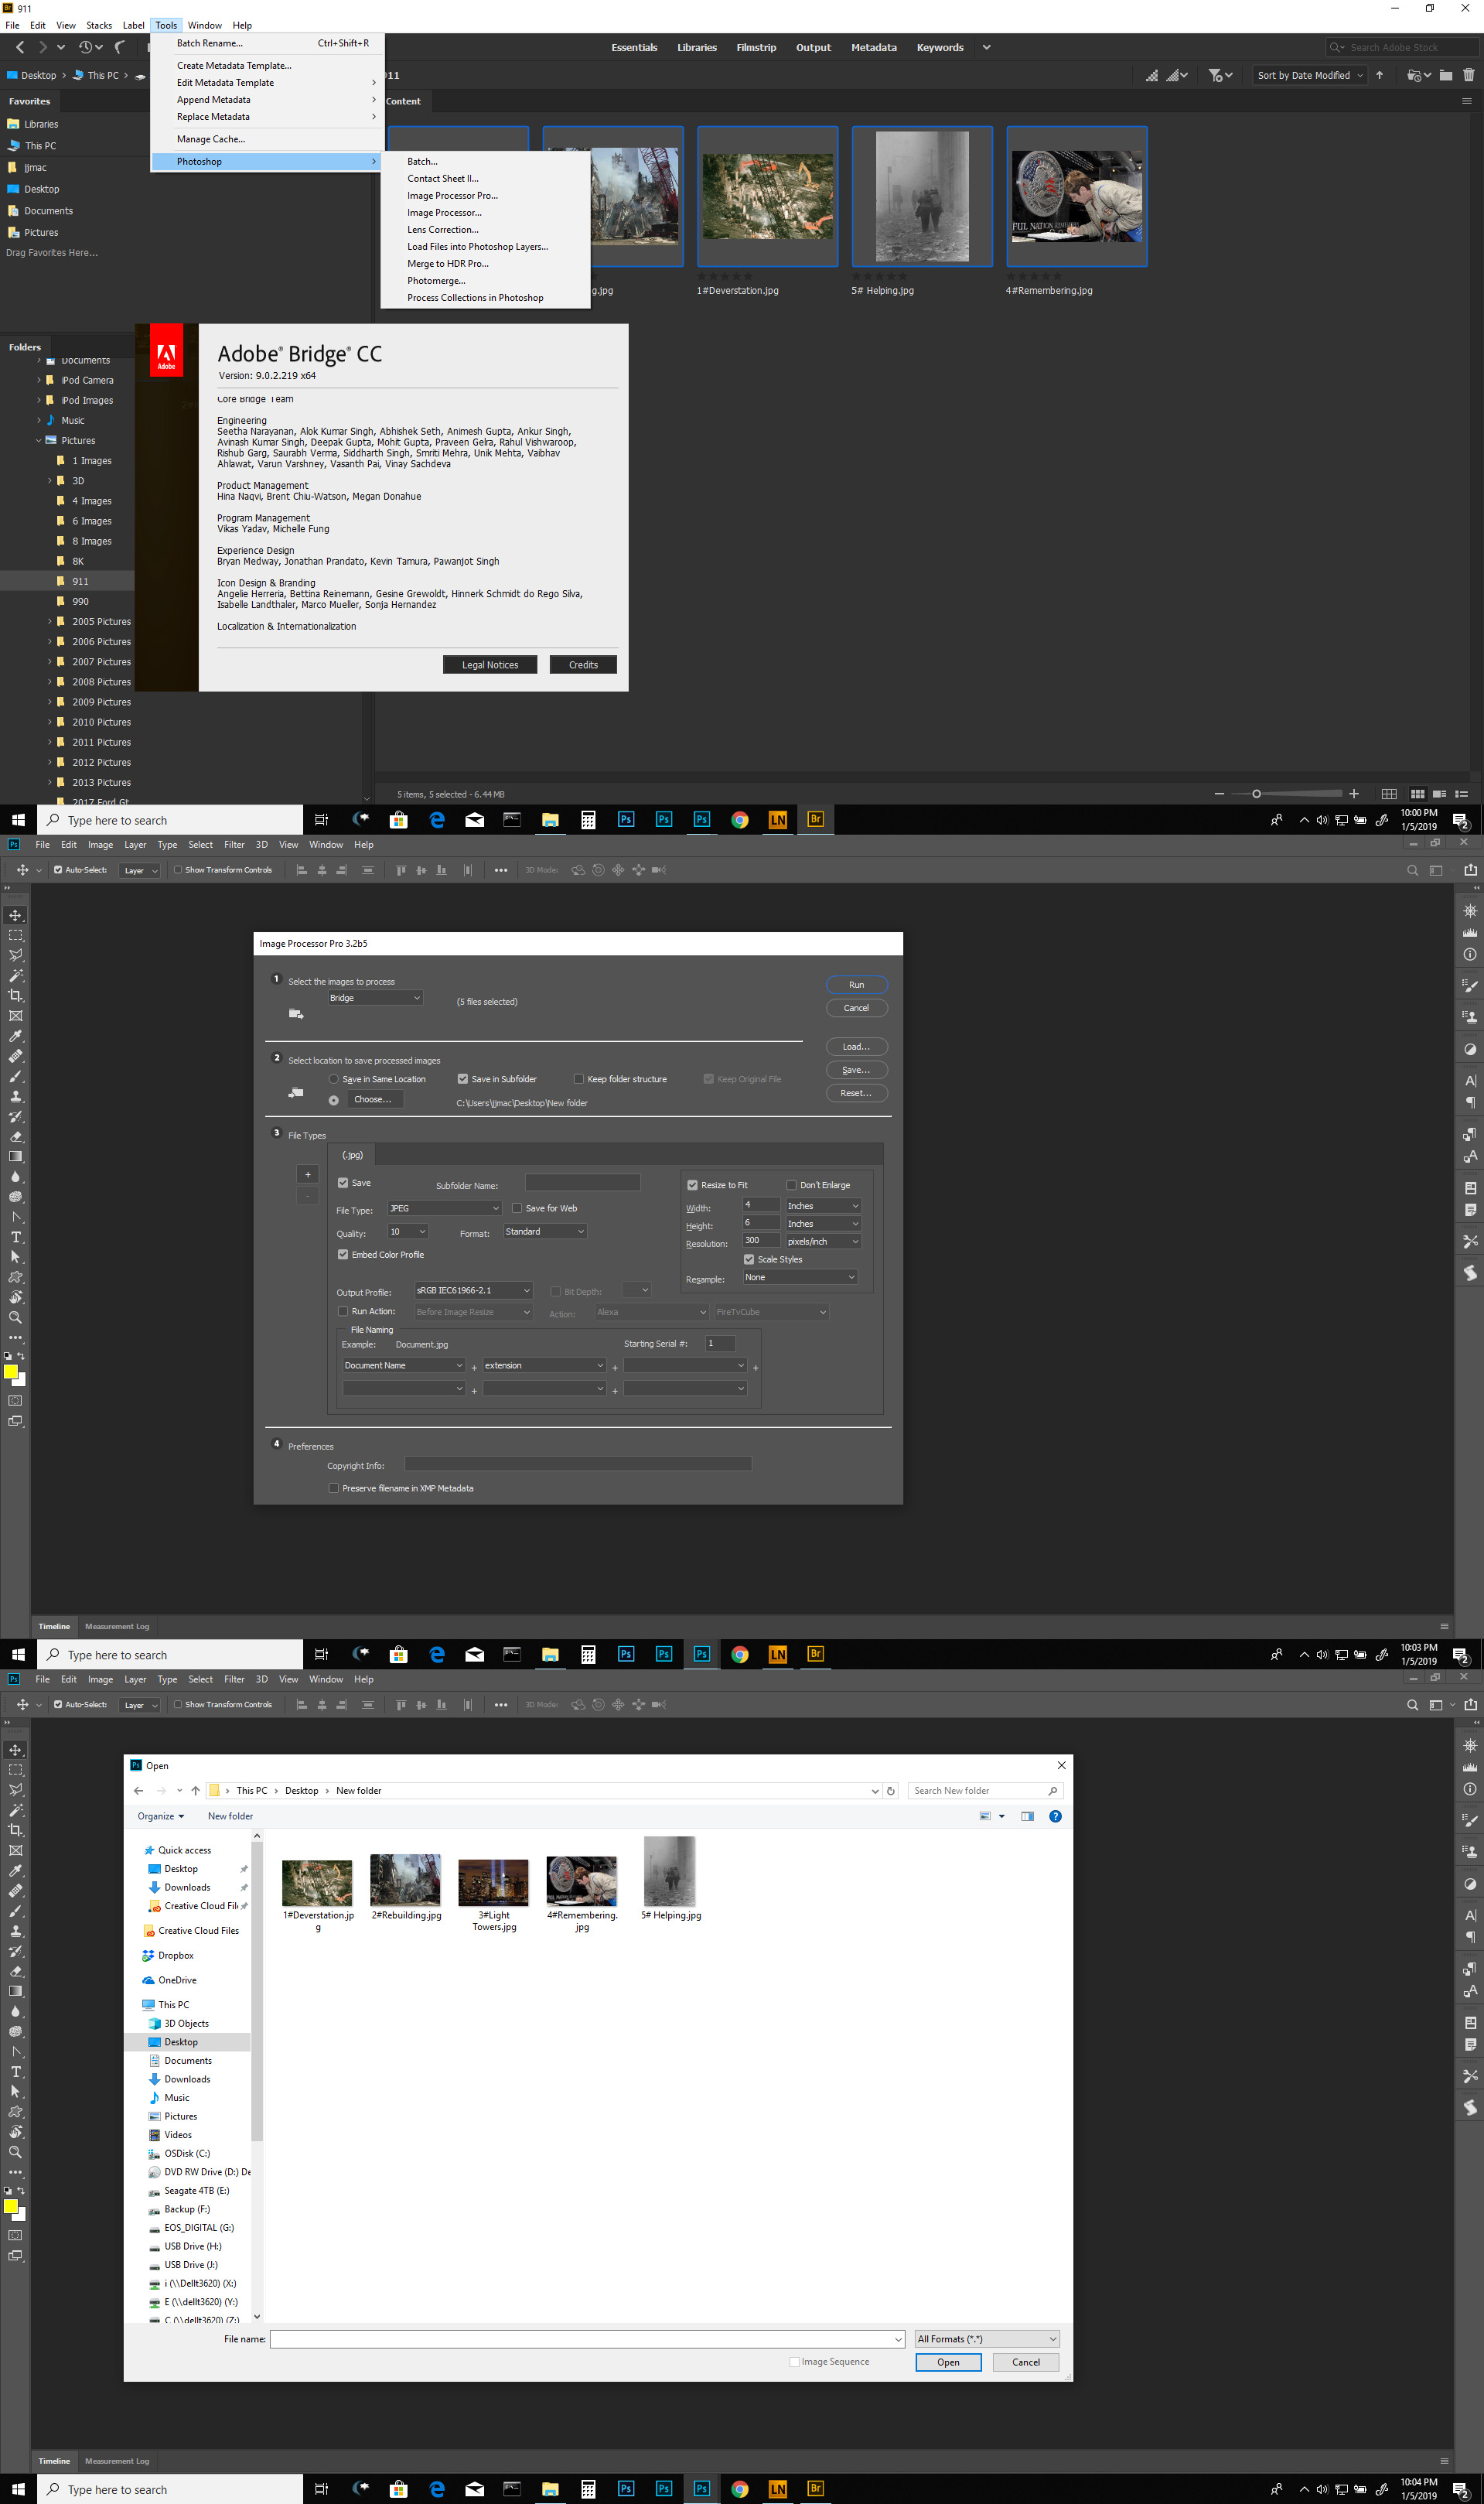Click the browse folder icon under Select the images to process
Image resolution: width=1484 pixels, height=2504 pixels.
pos(296,1014)
